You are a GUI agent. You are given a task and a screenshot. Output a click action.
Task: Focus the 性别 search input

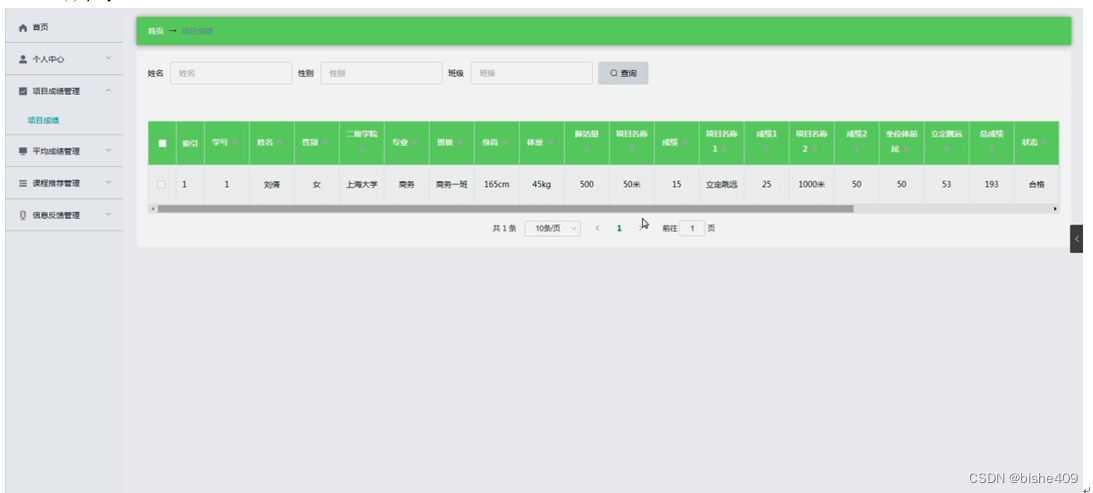point(381,73)
